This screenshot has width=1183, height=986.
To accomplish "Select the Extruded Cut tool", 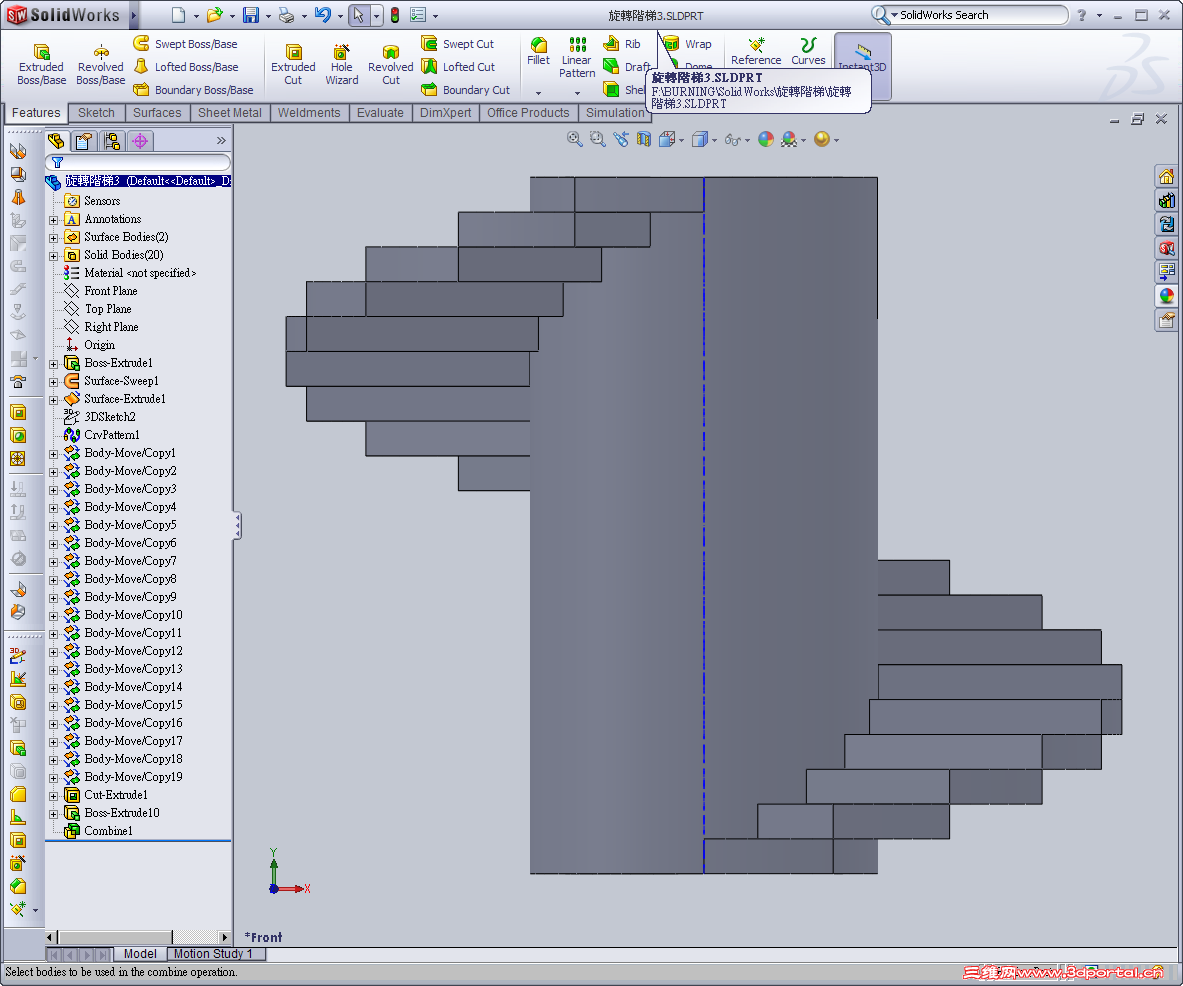I will pyautogui.click(x=293, y=65).
